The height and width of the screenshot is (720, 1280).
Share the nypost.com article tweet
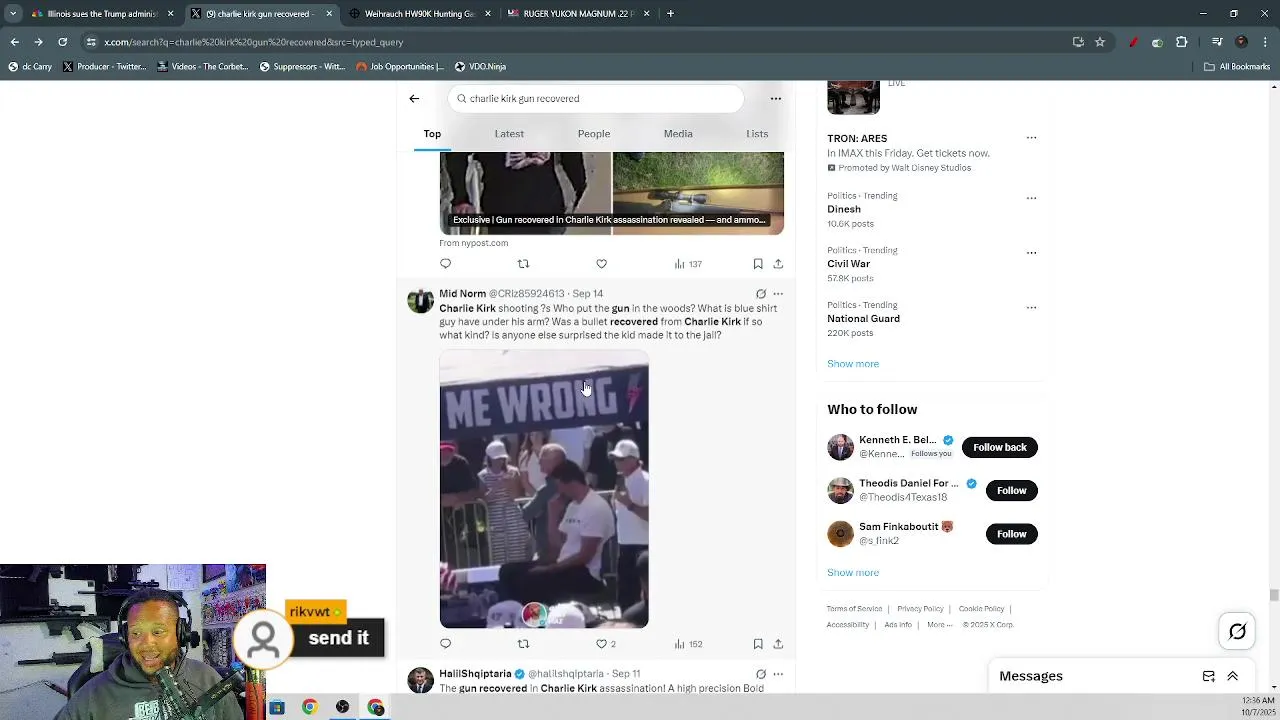tap(778, 264)
